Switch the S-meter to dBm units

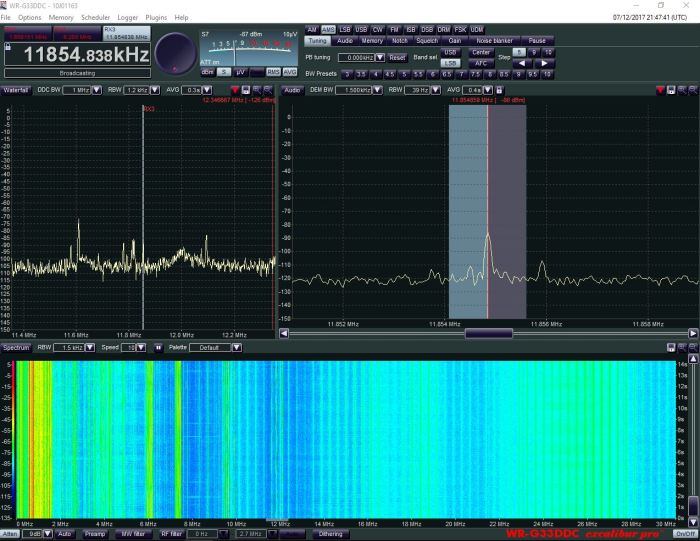click(207, 72)
